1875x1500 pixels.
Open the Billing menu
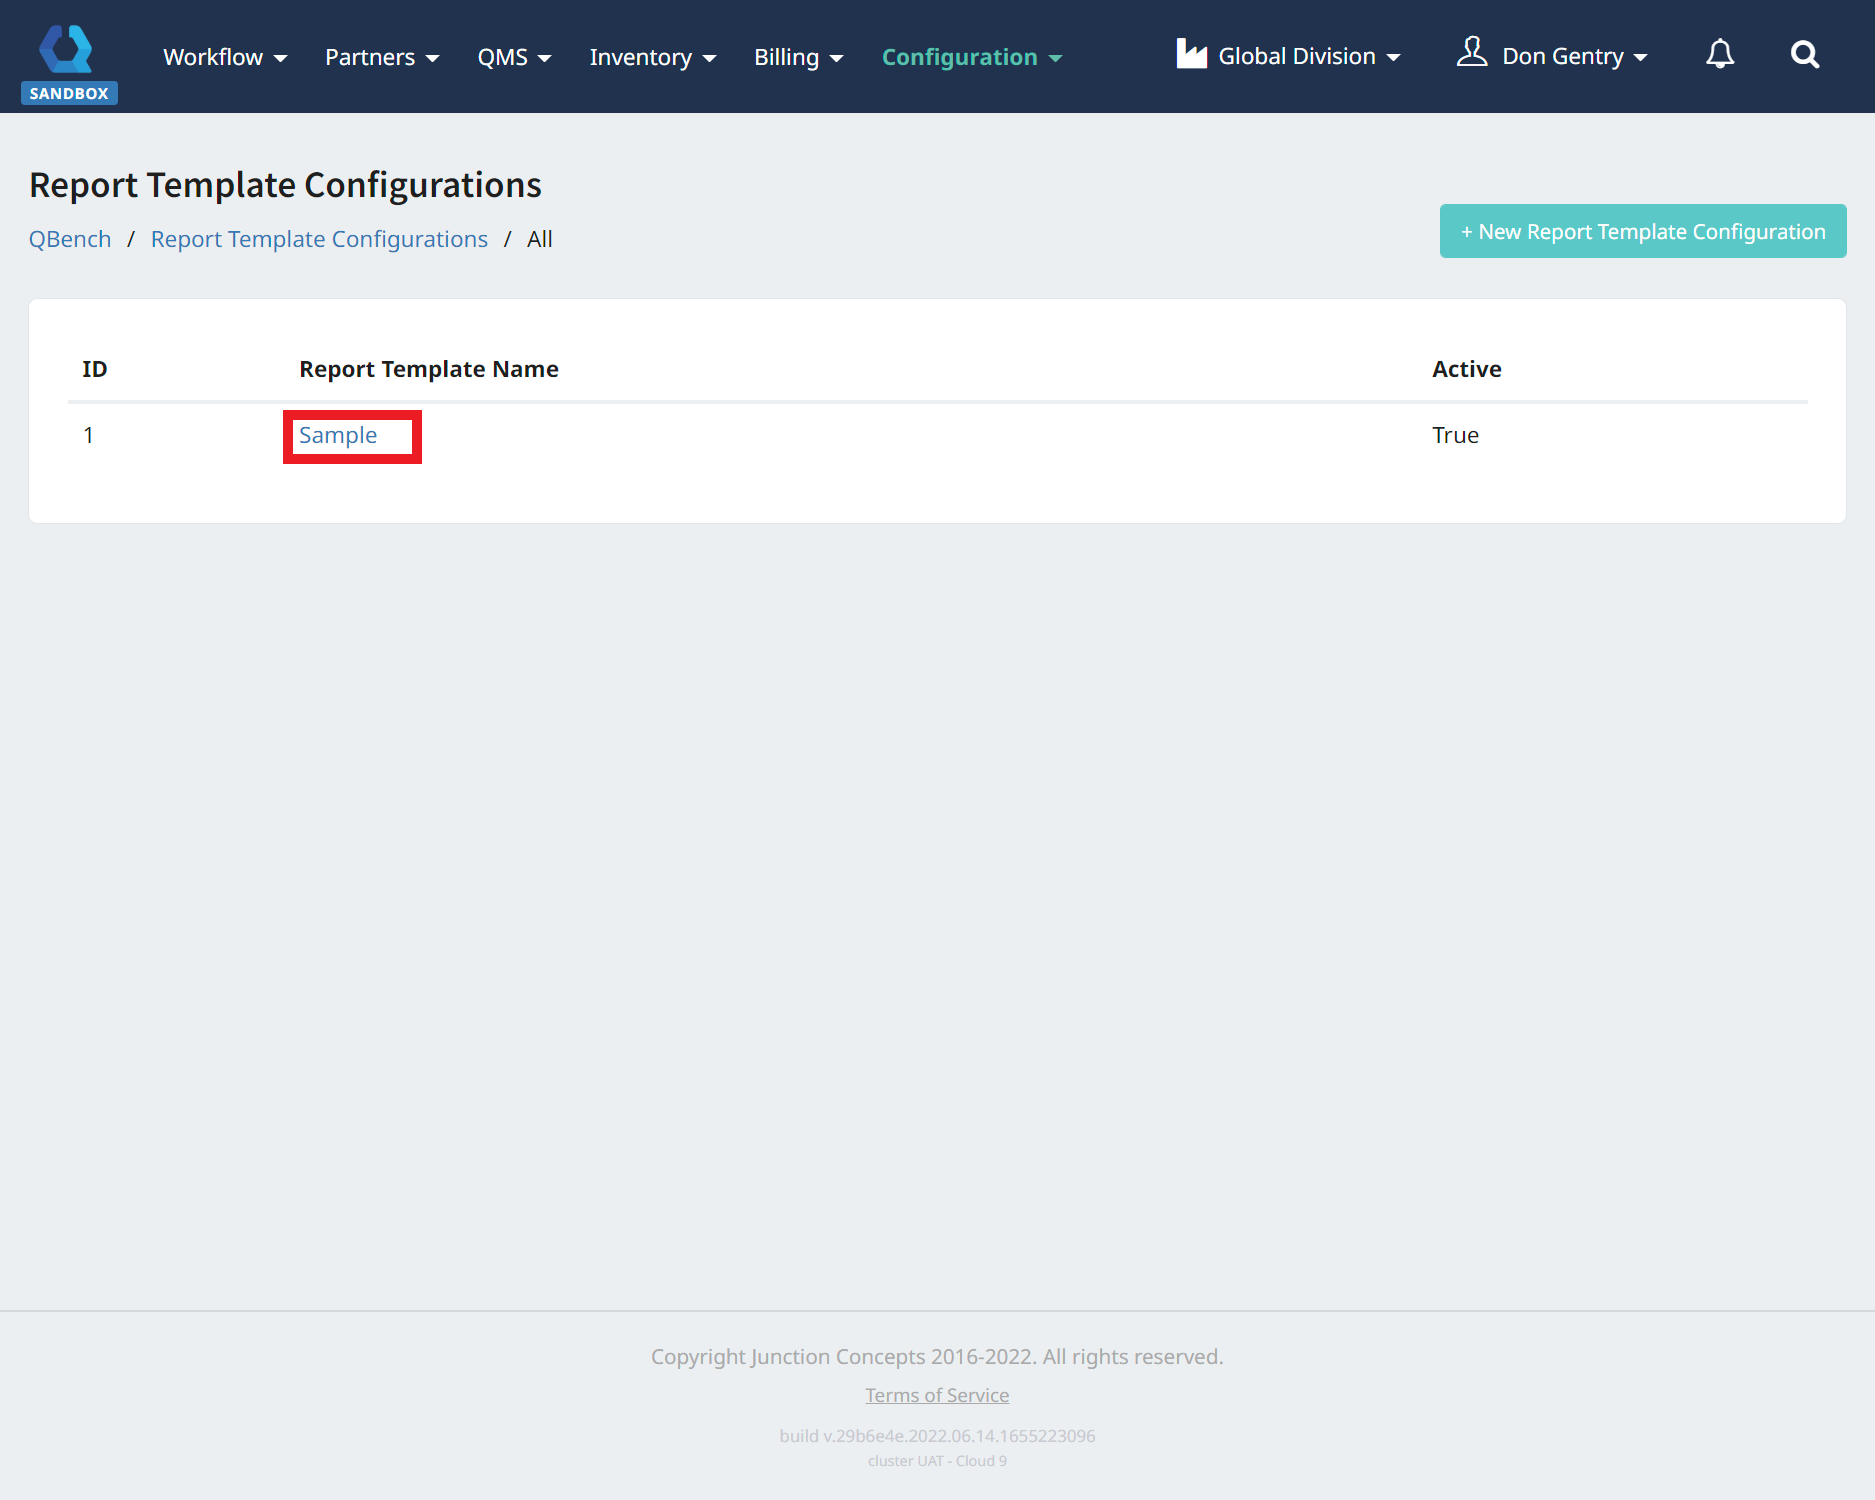[x=798, y=57]
